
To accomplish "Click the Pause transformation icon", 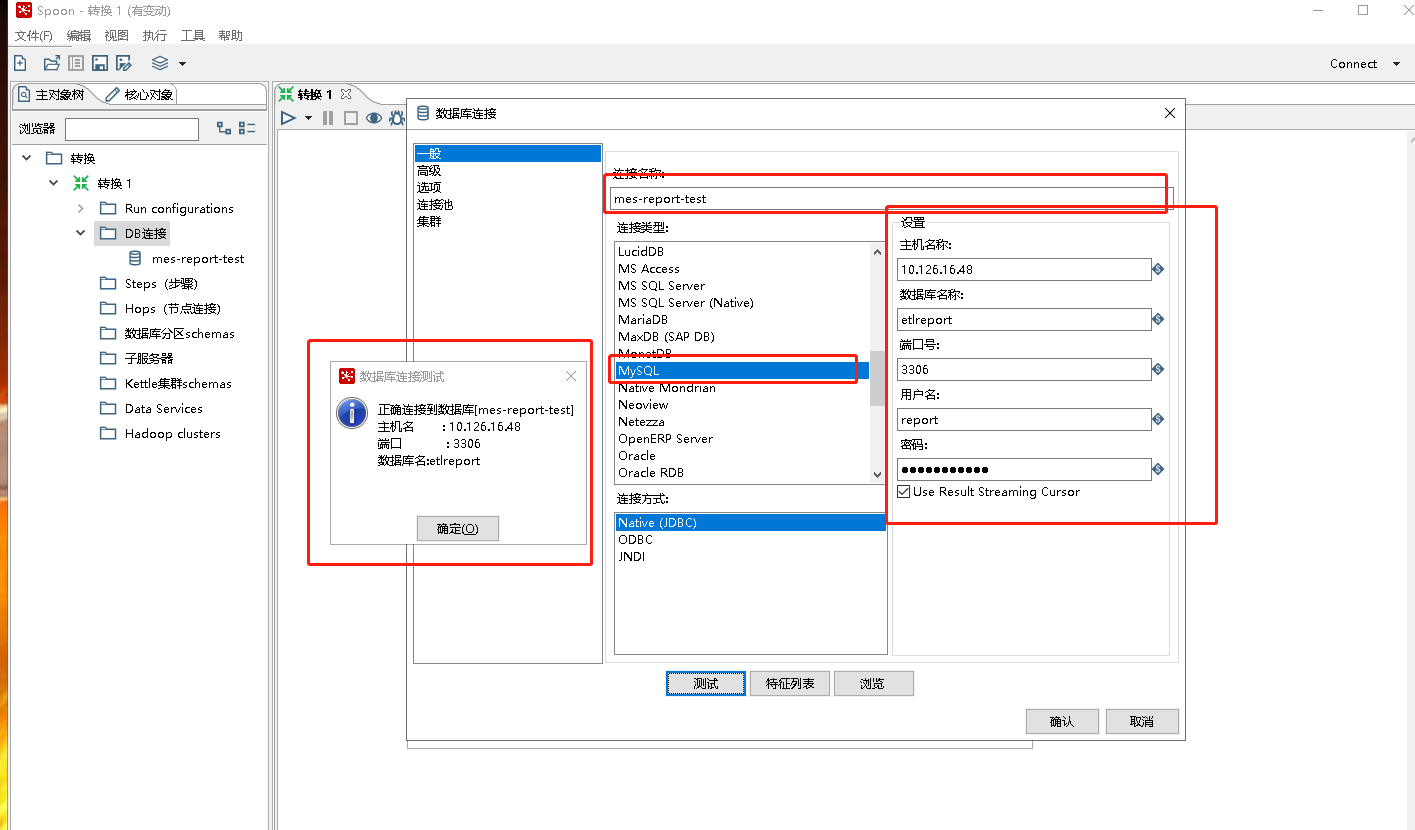I will coord(328,118).
